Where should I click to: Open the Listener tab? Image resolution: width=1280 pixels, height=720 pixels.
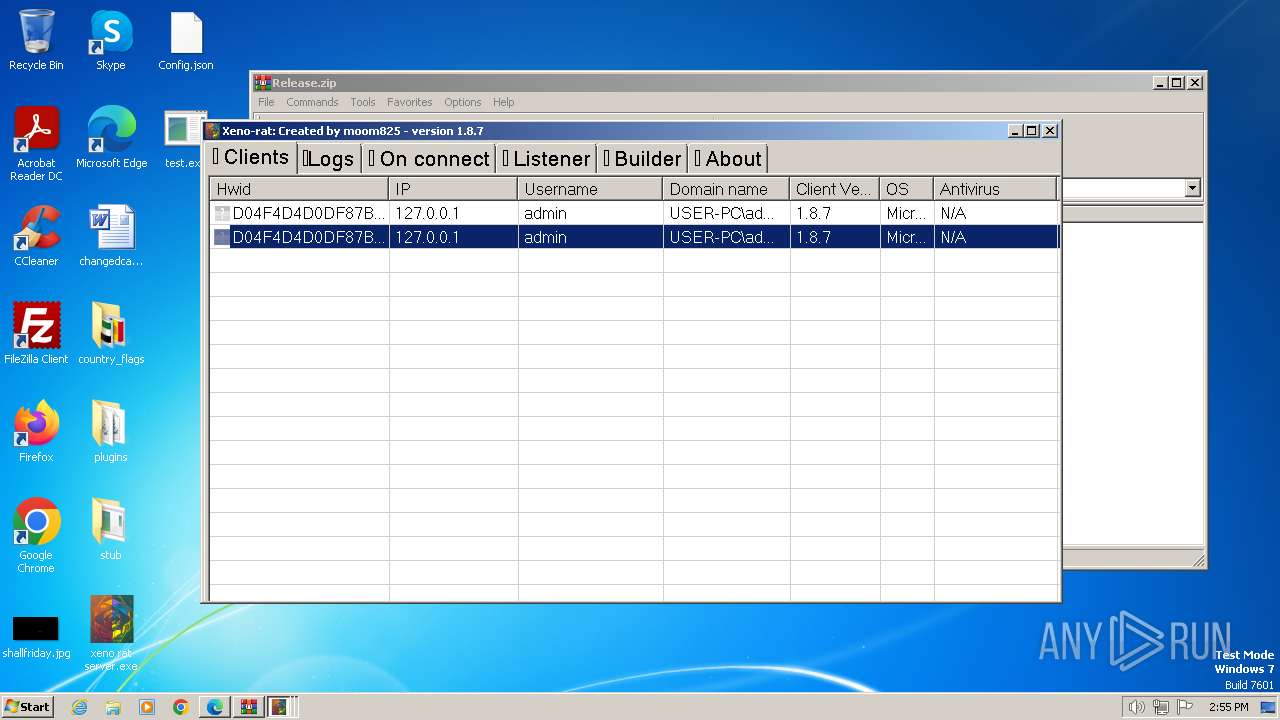pyautogui.click(x=546, y=159)
